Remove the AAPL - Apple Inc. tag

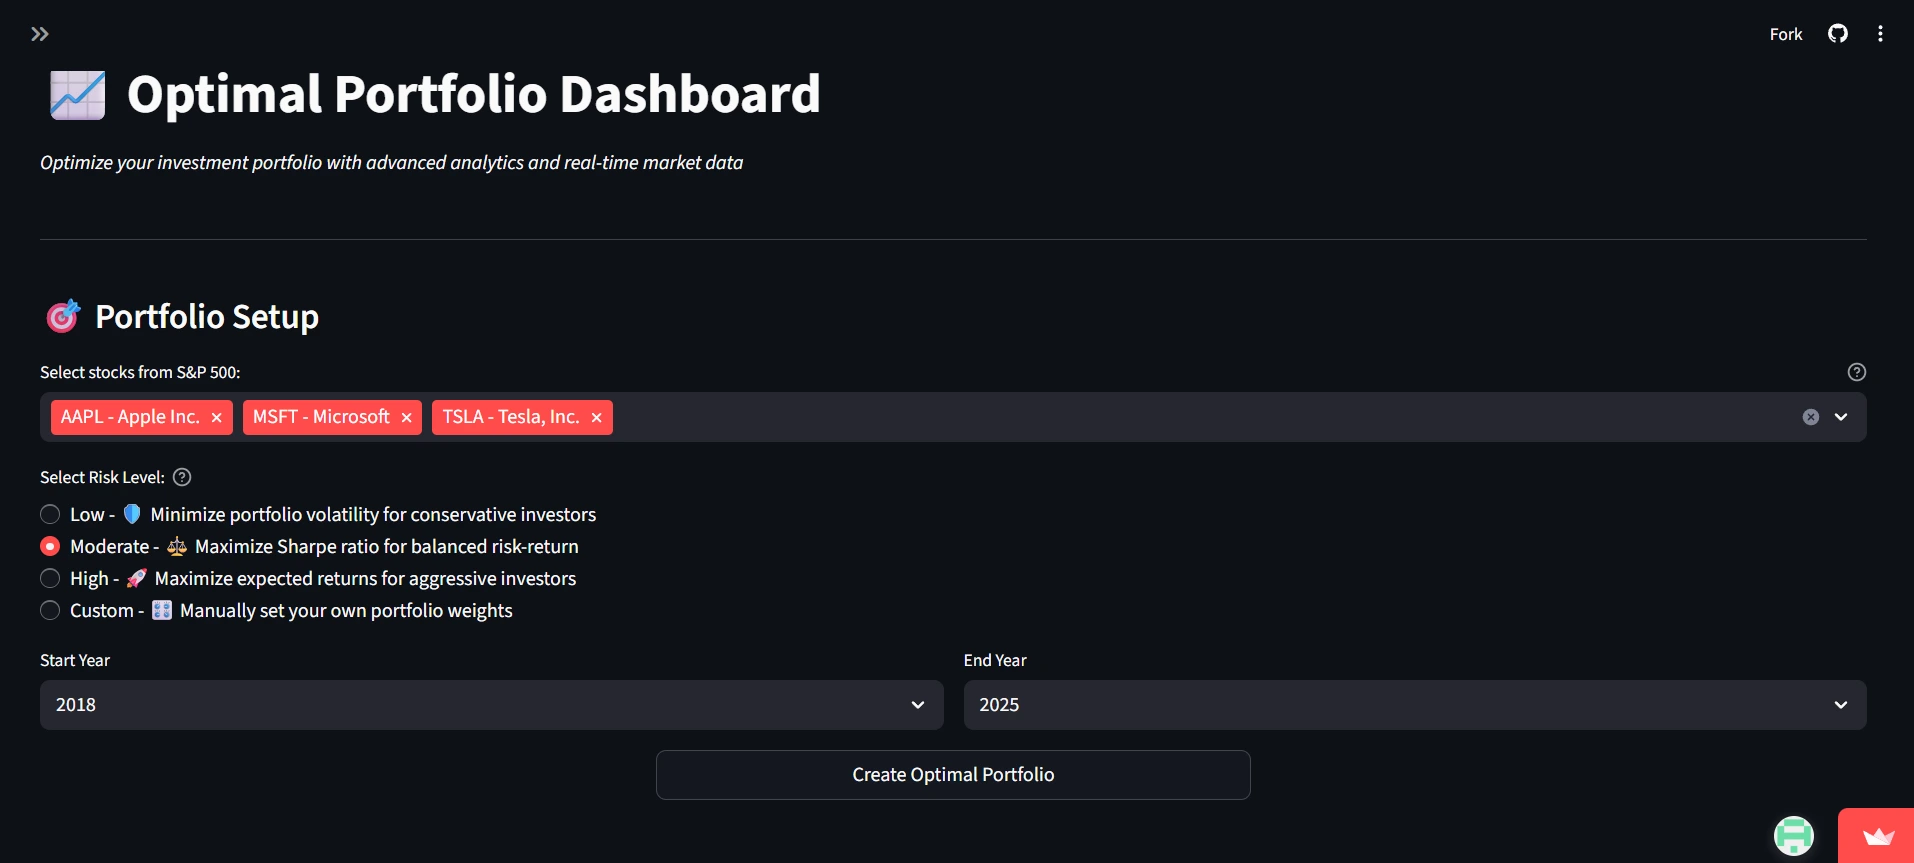[216, 418]
